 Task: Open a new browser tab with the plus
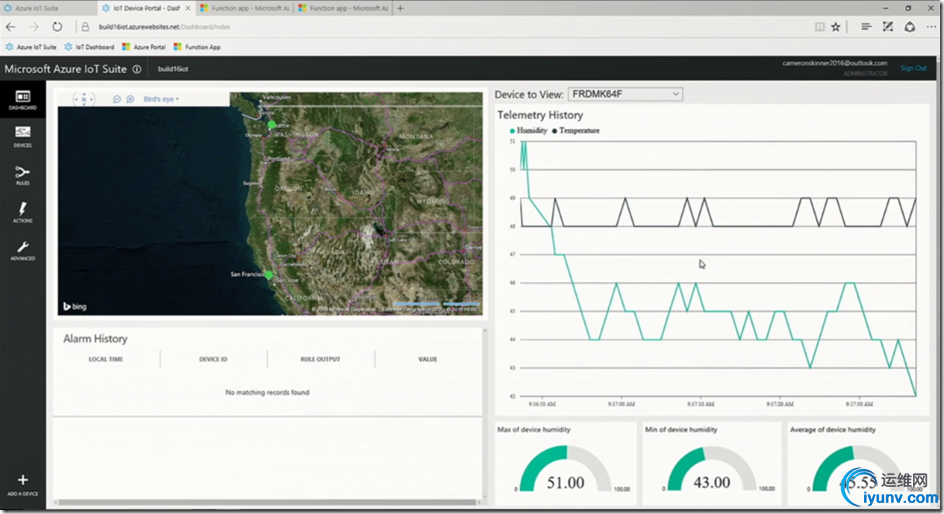click(400, 8)
